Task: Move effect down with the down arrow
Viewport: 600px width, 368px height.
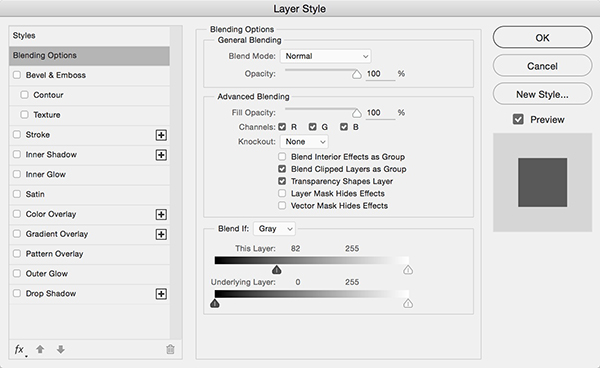Action: pos(61,349)
